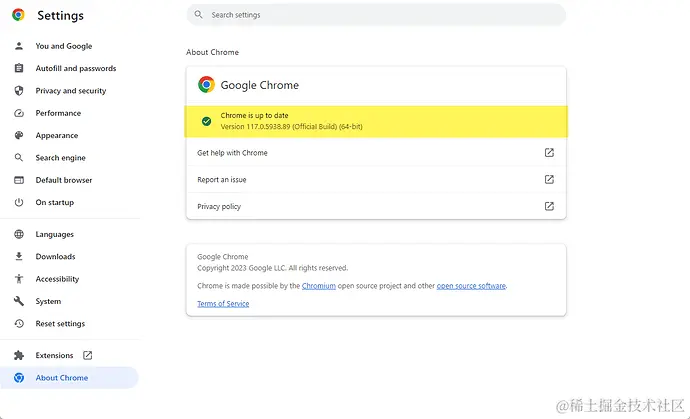This screenshot has height=419, width=690.
Task: Select About Chrome sidebar item
Action: point(69,378)
